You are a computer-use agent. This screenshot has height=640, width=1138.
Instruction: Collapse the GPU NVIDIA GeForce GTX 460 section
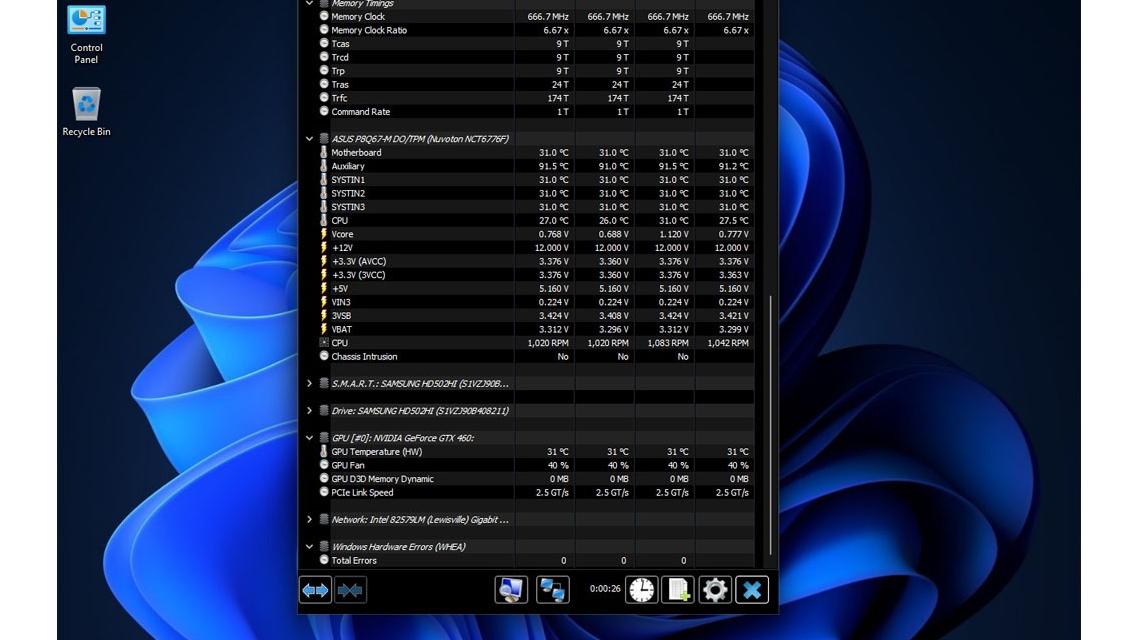[309, 438]
